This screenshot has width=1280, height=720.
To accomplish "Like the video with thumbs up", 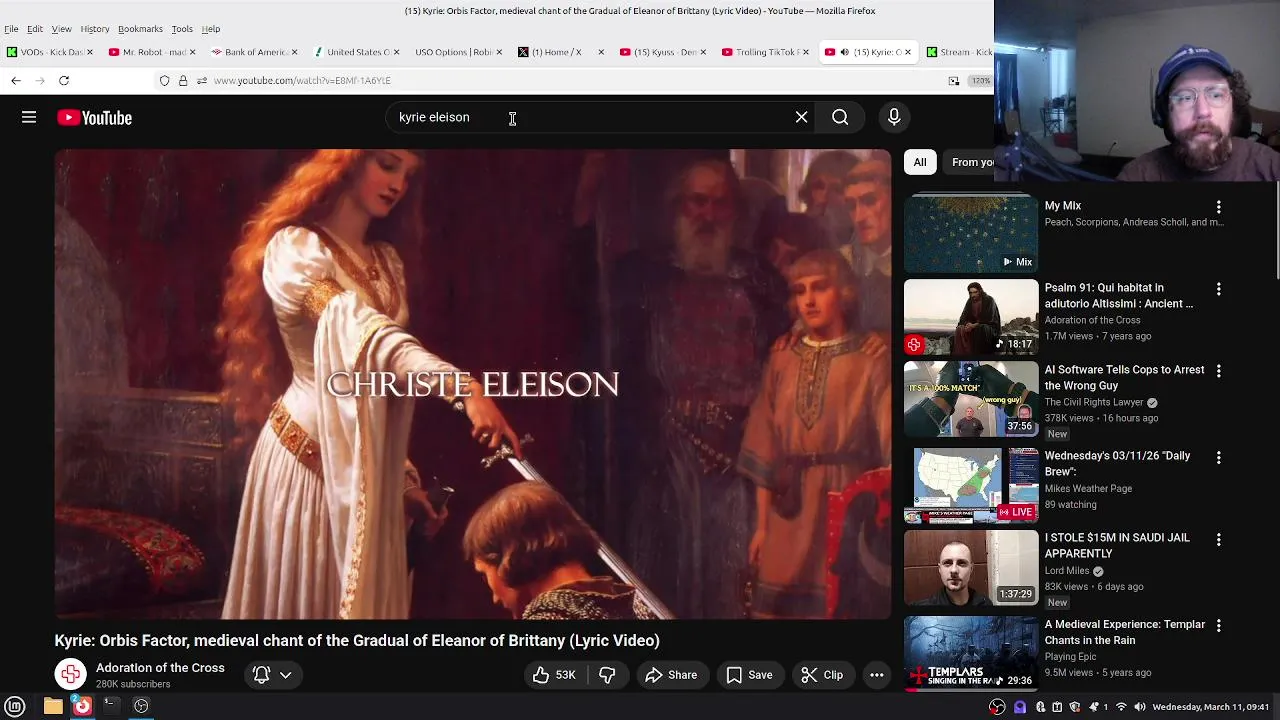I will click(553, 675).
